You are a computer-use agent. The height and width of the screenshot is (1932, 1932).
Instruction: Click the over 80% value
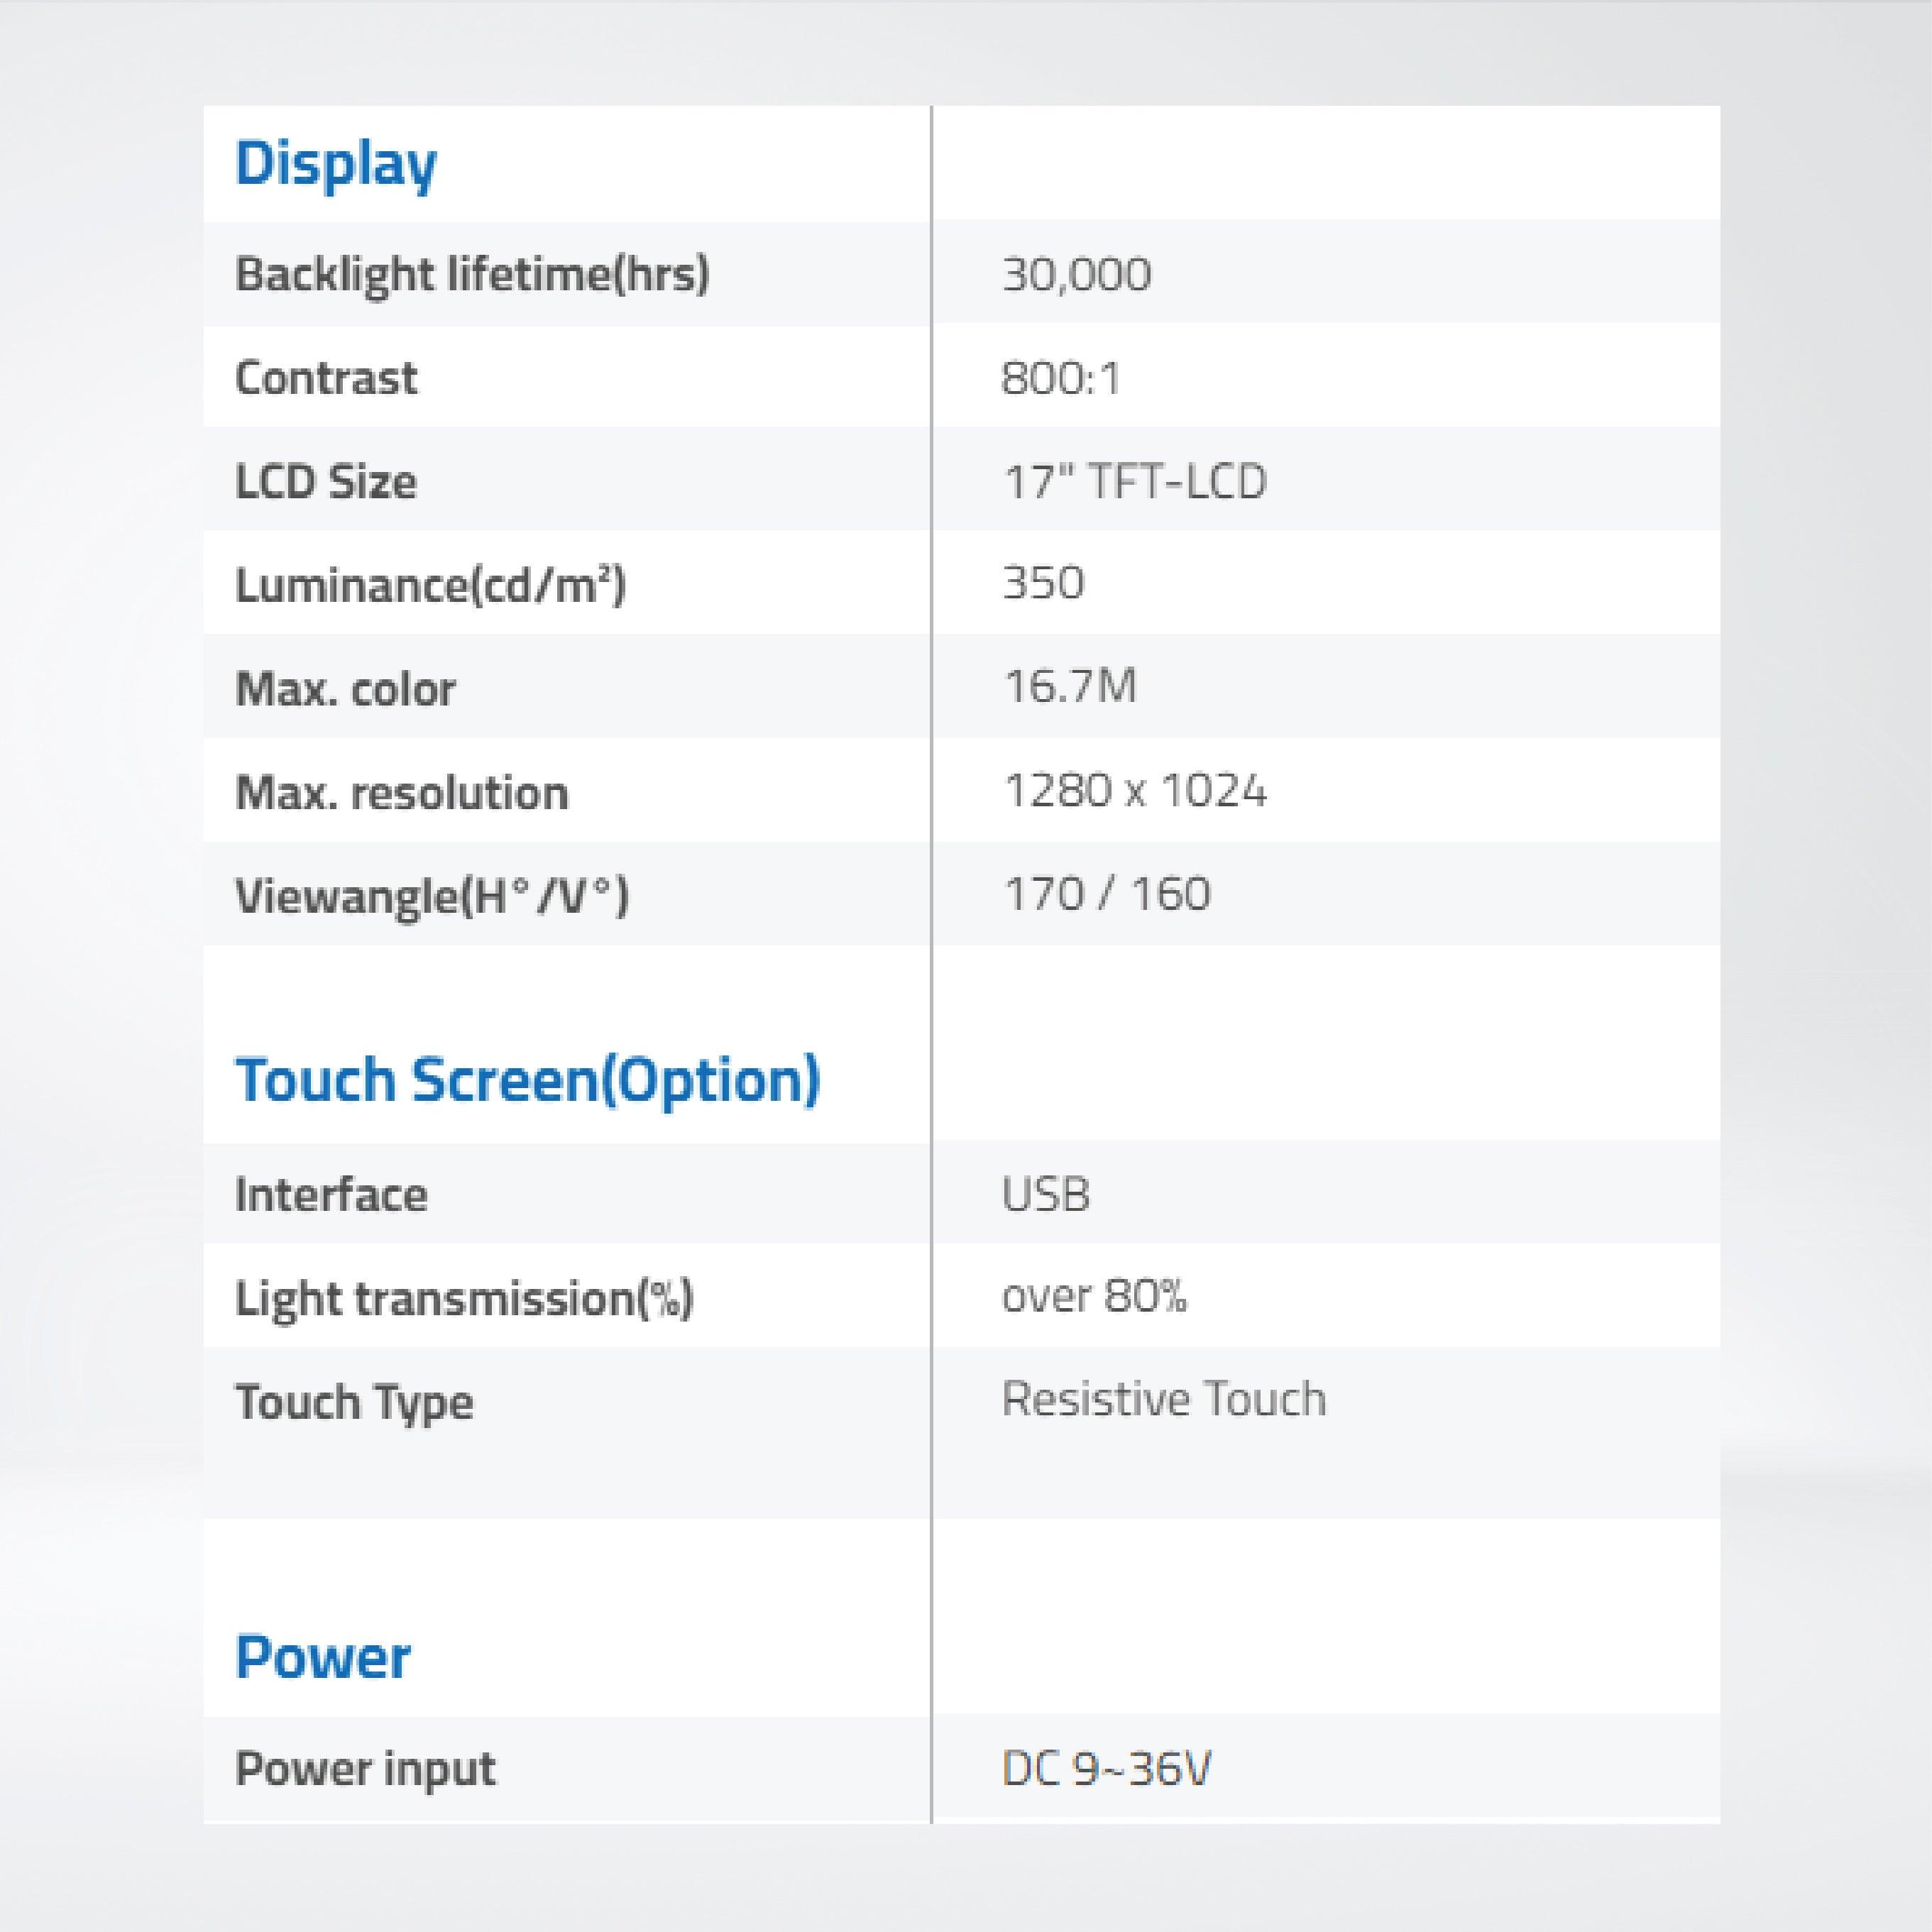1095,1297
